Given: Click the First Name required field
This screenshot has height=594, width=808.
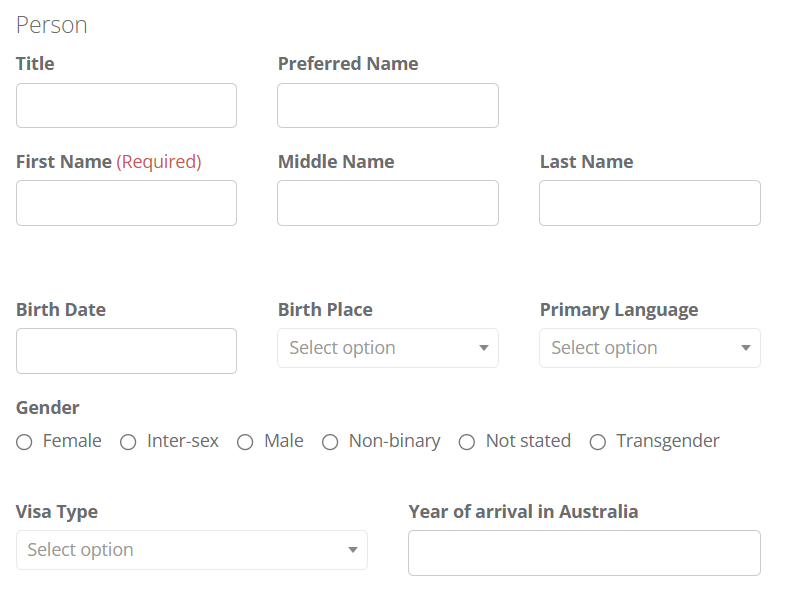Looking at the screenshot, I should [126, 203].
